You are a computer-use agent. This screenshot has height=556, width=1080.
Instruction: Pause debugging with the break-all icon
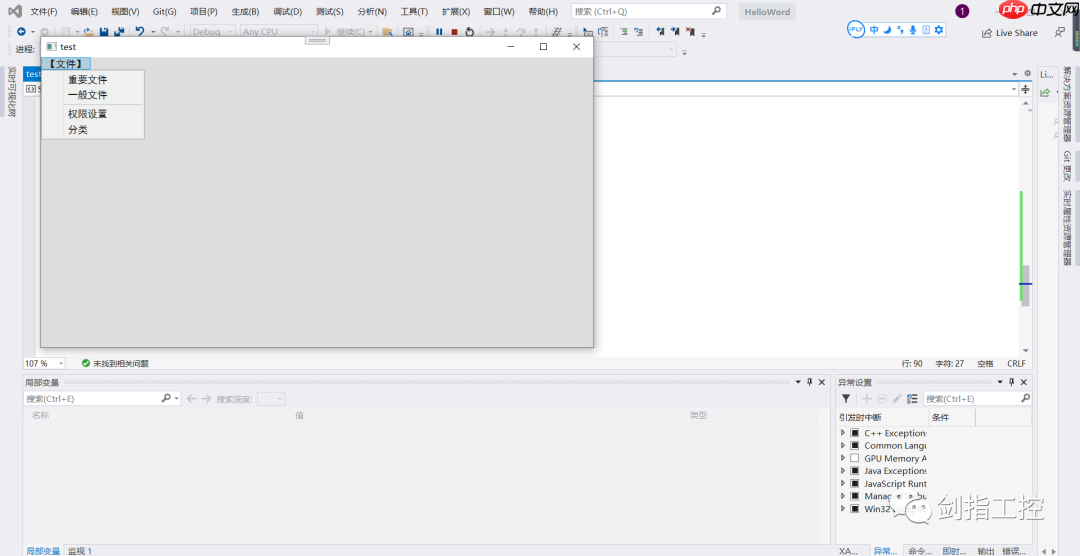439,32
